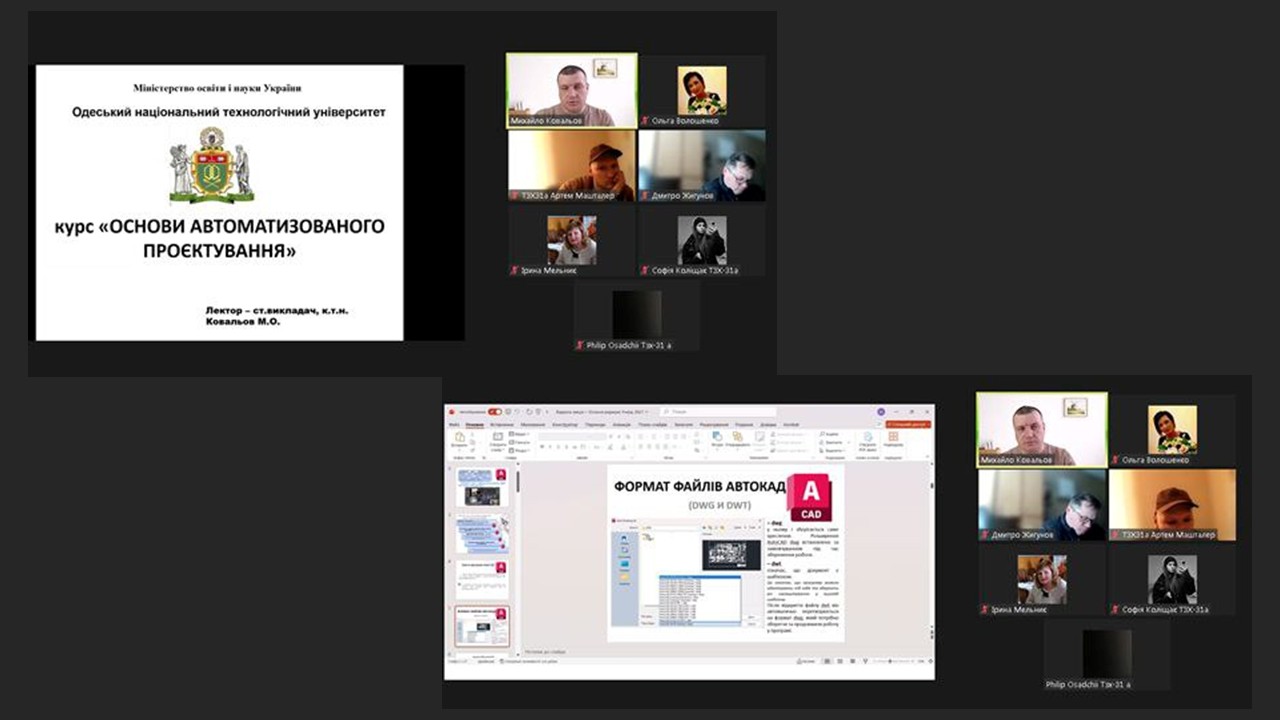
Task: Switch to Slide Sorter view in status bar
Action: click(x=839, y=661)
